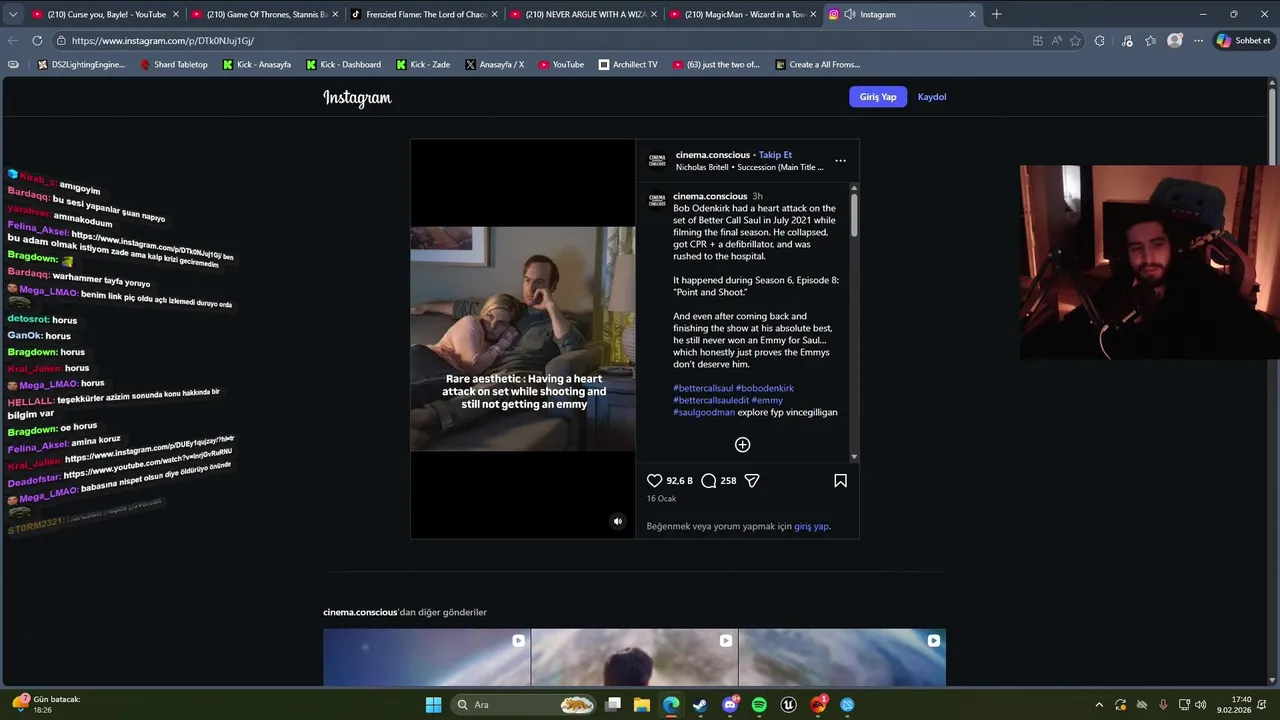The height and width of the screenshot is (720, 1280).
Task: Open Kick - Dashboard bookmark
Action: [343, 65]
